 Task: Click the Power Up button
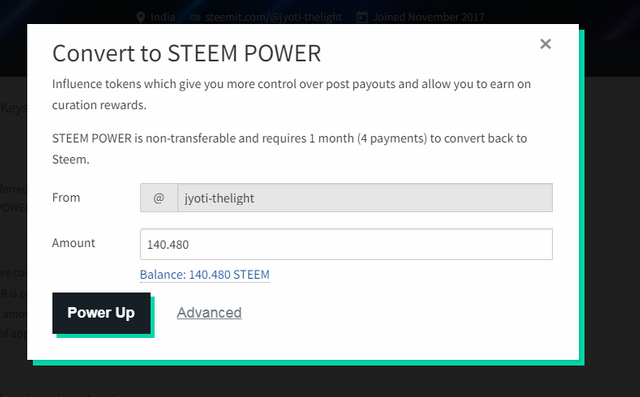tap(101, 313)
